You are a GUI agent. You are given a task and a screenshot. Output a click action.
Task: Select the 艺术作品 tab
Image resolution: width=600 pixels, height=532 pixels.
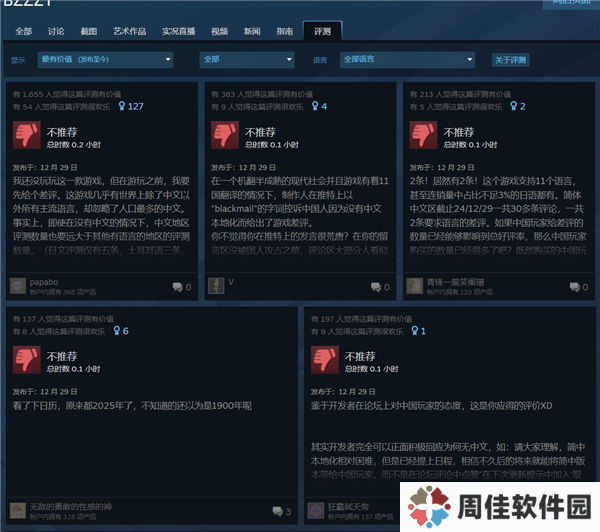click(129, 31)
